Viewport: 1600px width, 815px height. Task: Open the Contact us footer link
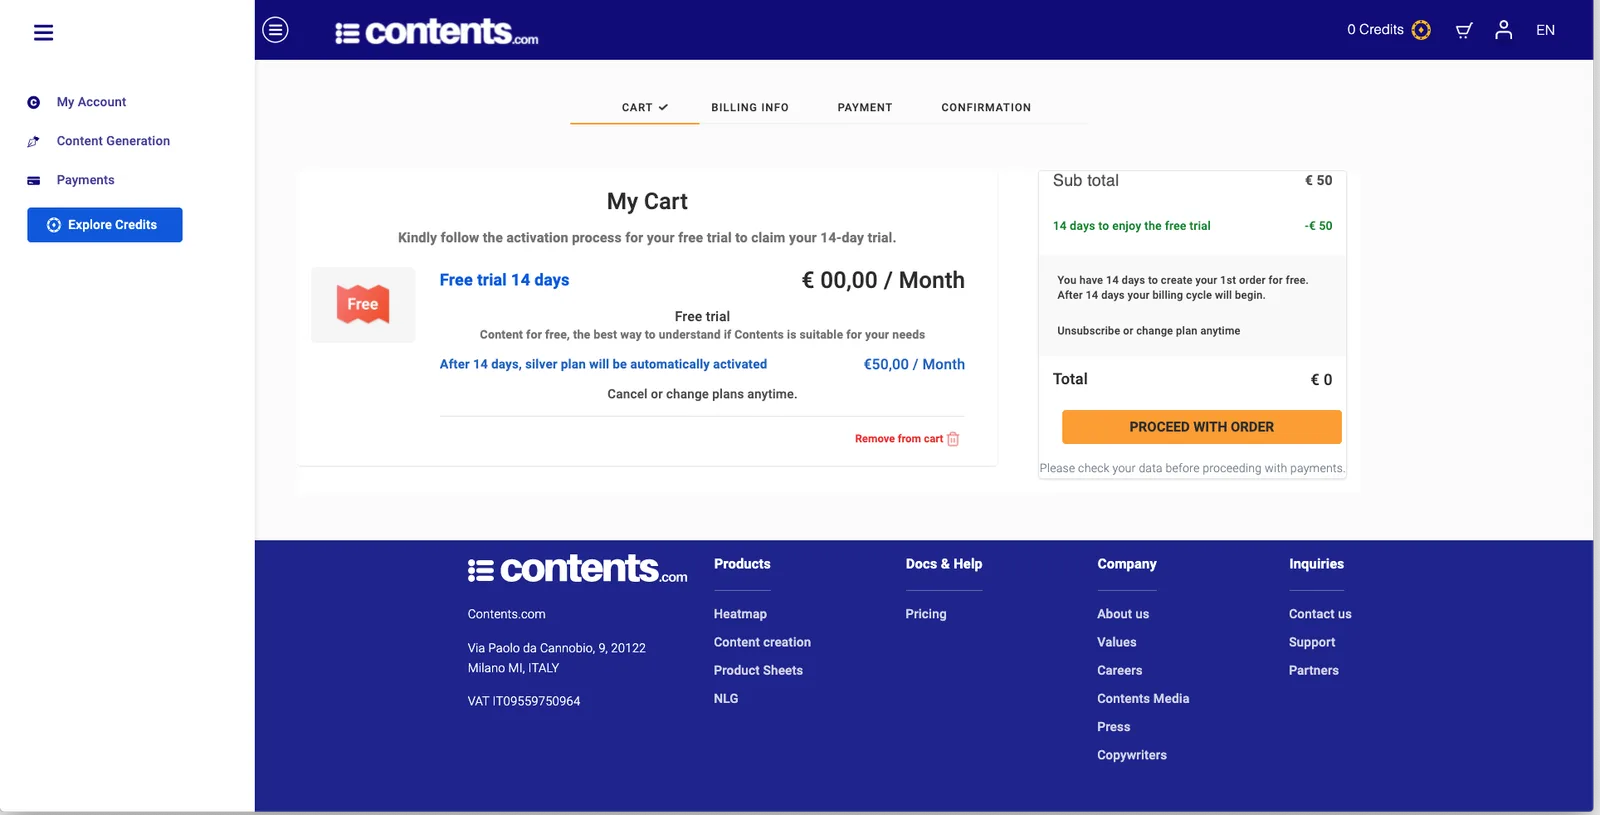(x=1319, y=614)
